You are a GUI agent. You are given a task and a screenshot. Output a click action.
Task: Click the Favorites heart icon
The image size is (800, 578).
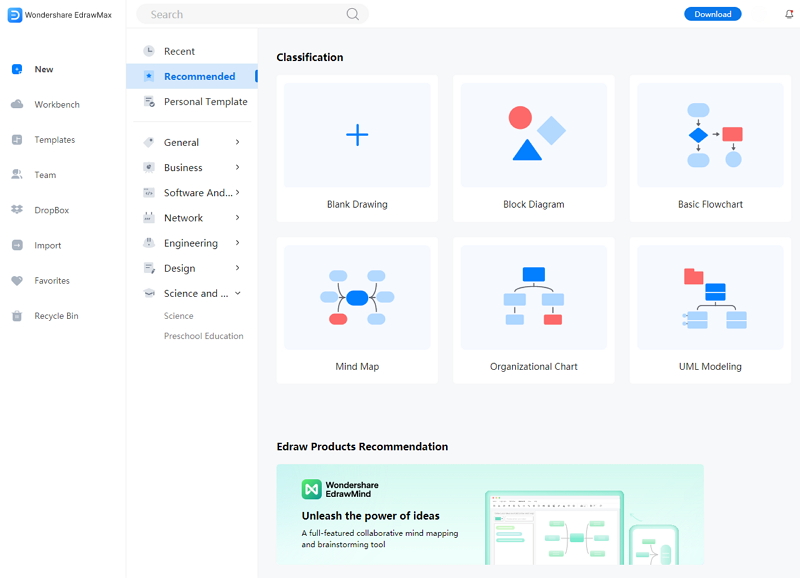pos(17,281)
